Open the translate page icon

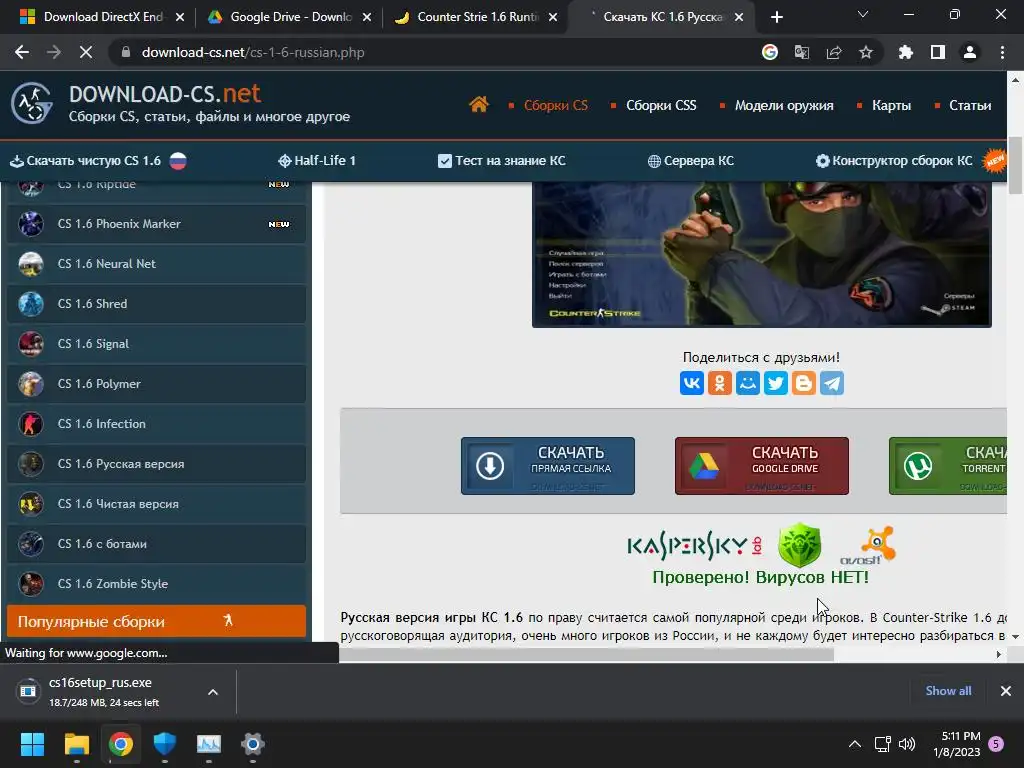click(x=802, y=52)
